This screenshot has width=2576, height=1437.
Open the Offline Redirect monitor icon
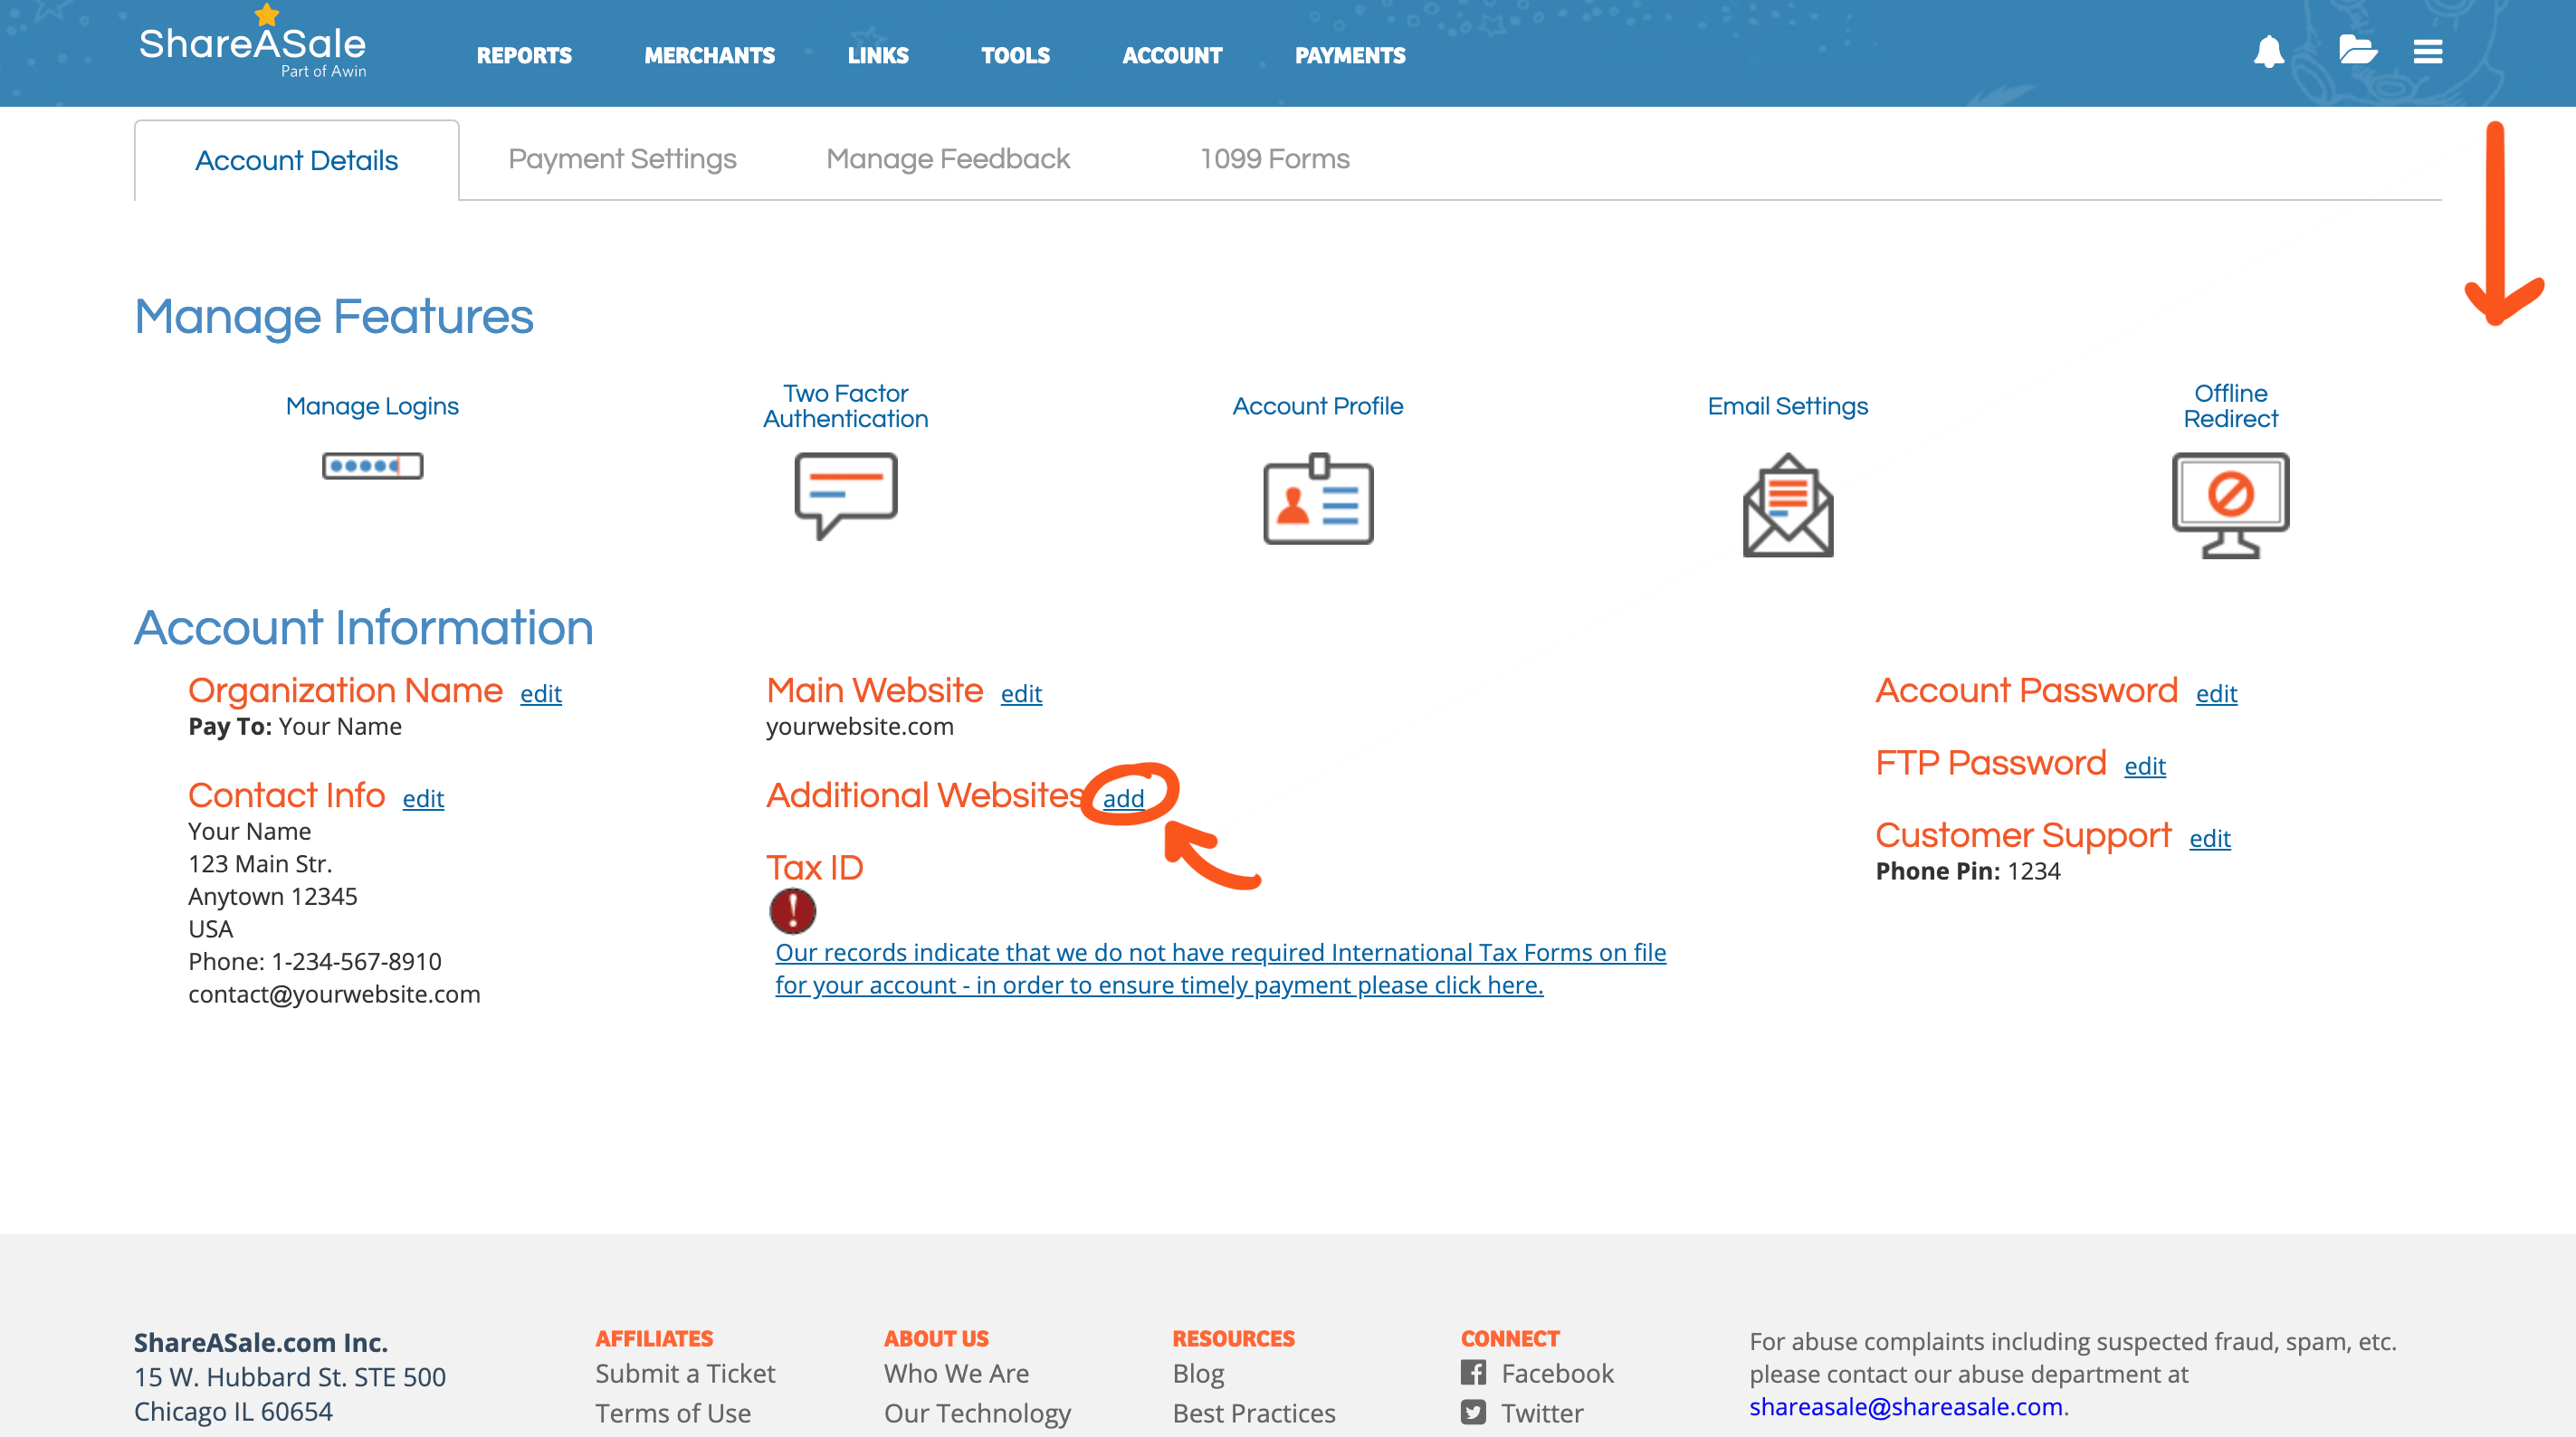(2231, 506)
